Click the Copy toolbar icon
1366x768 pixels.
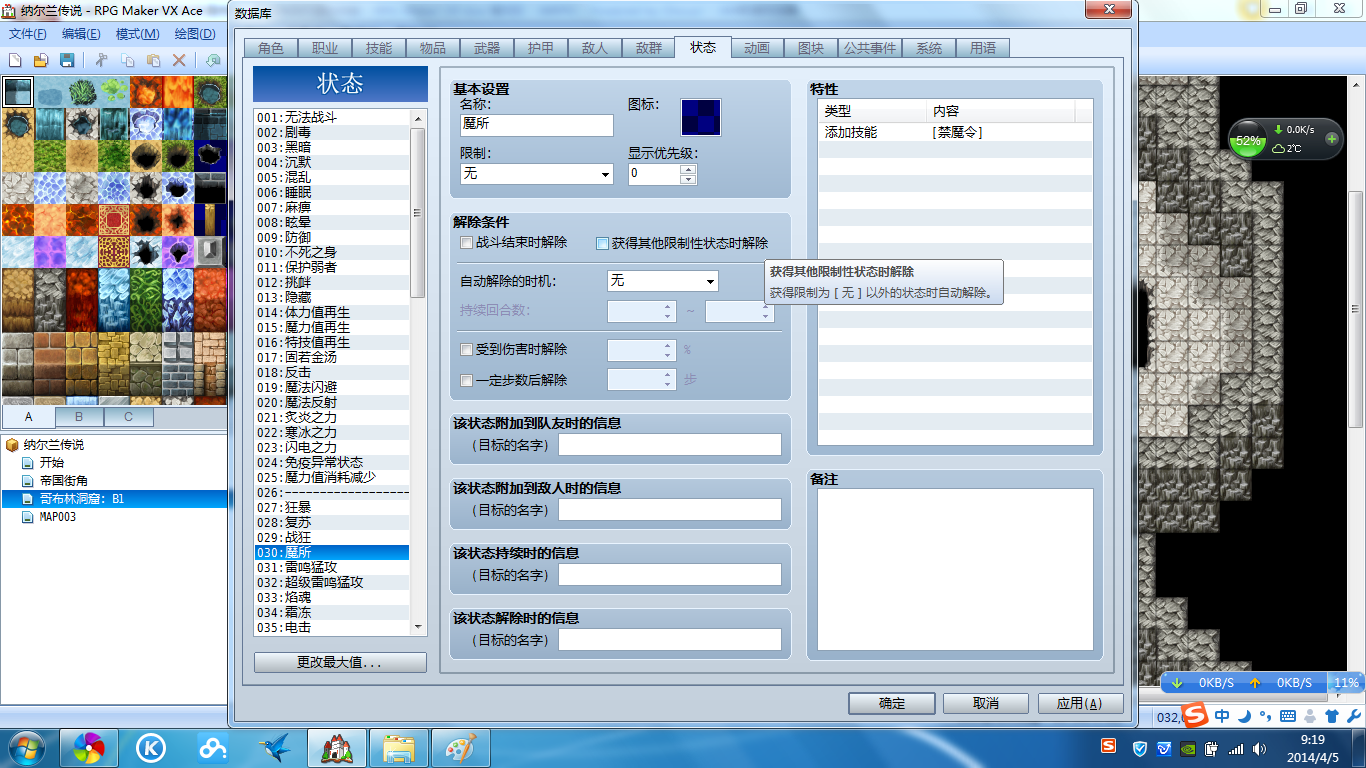[128, 61]
